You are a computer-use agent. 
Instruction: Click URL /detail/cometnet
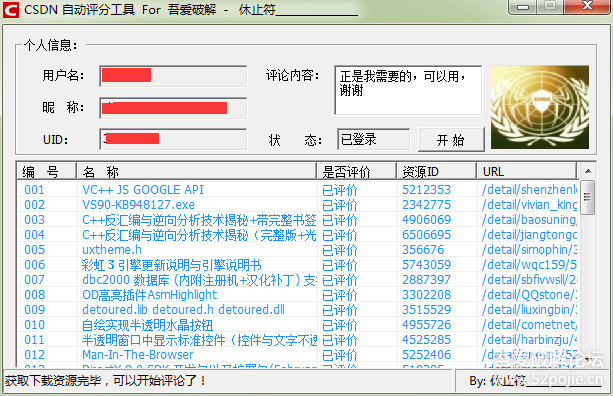529,324
